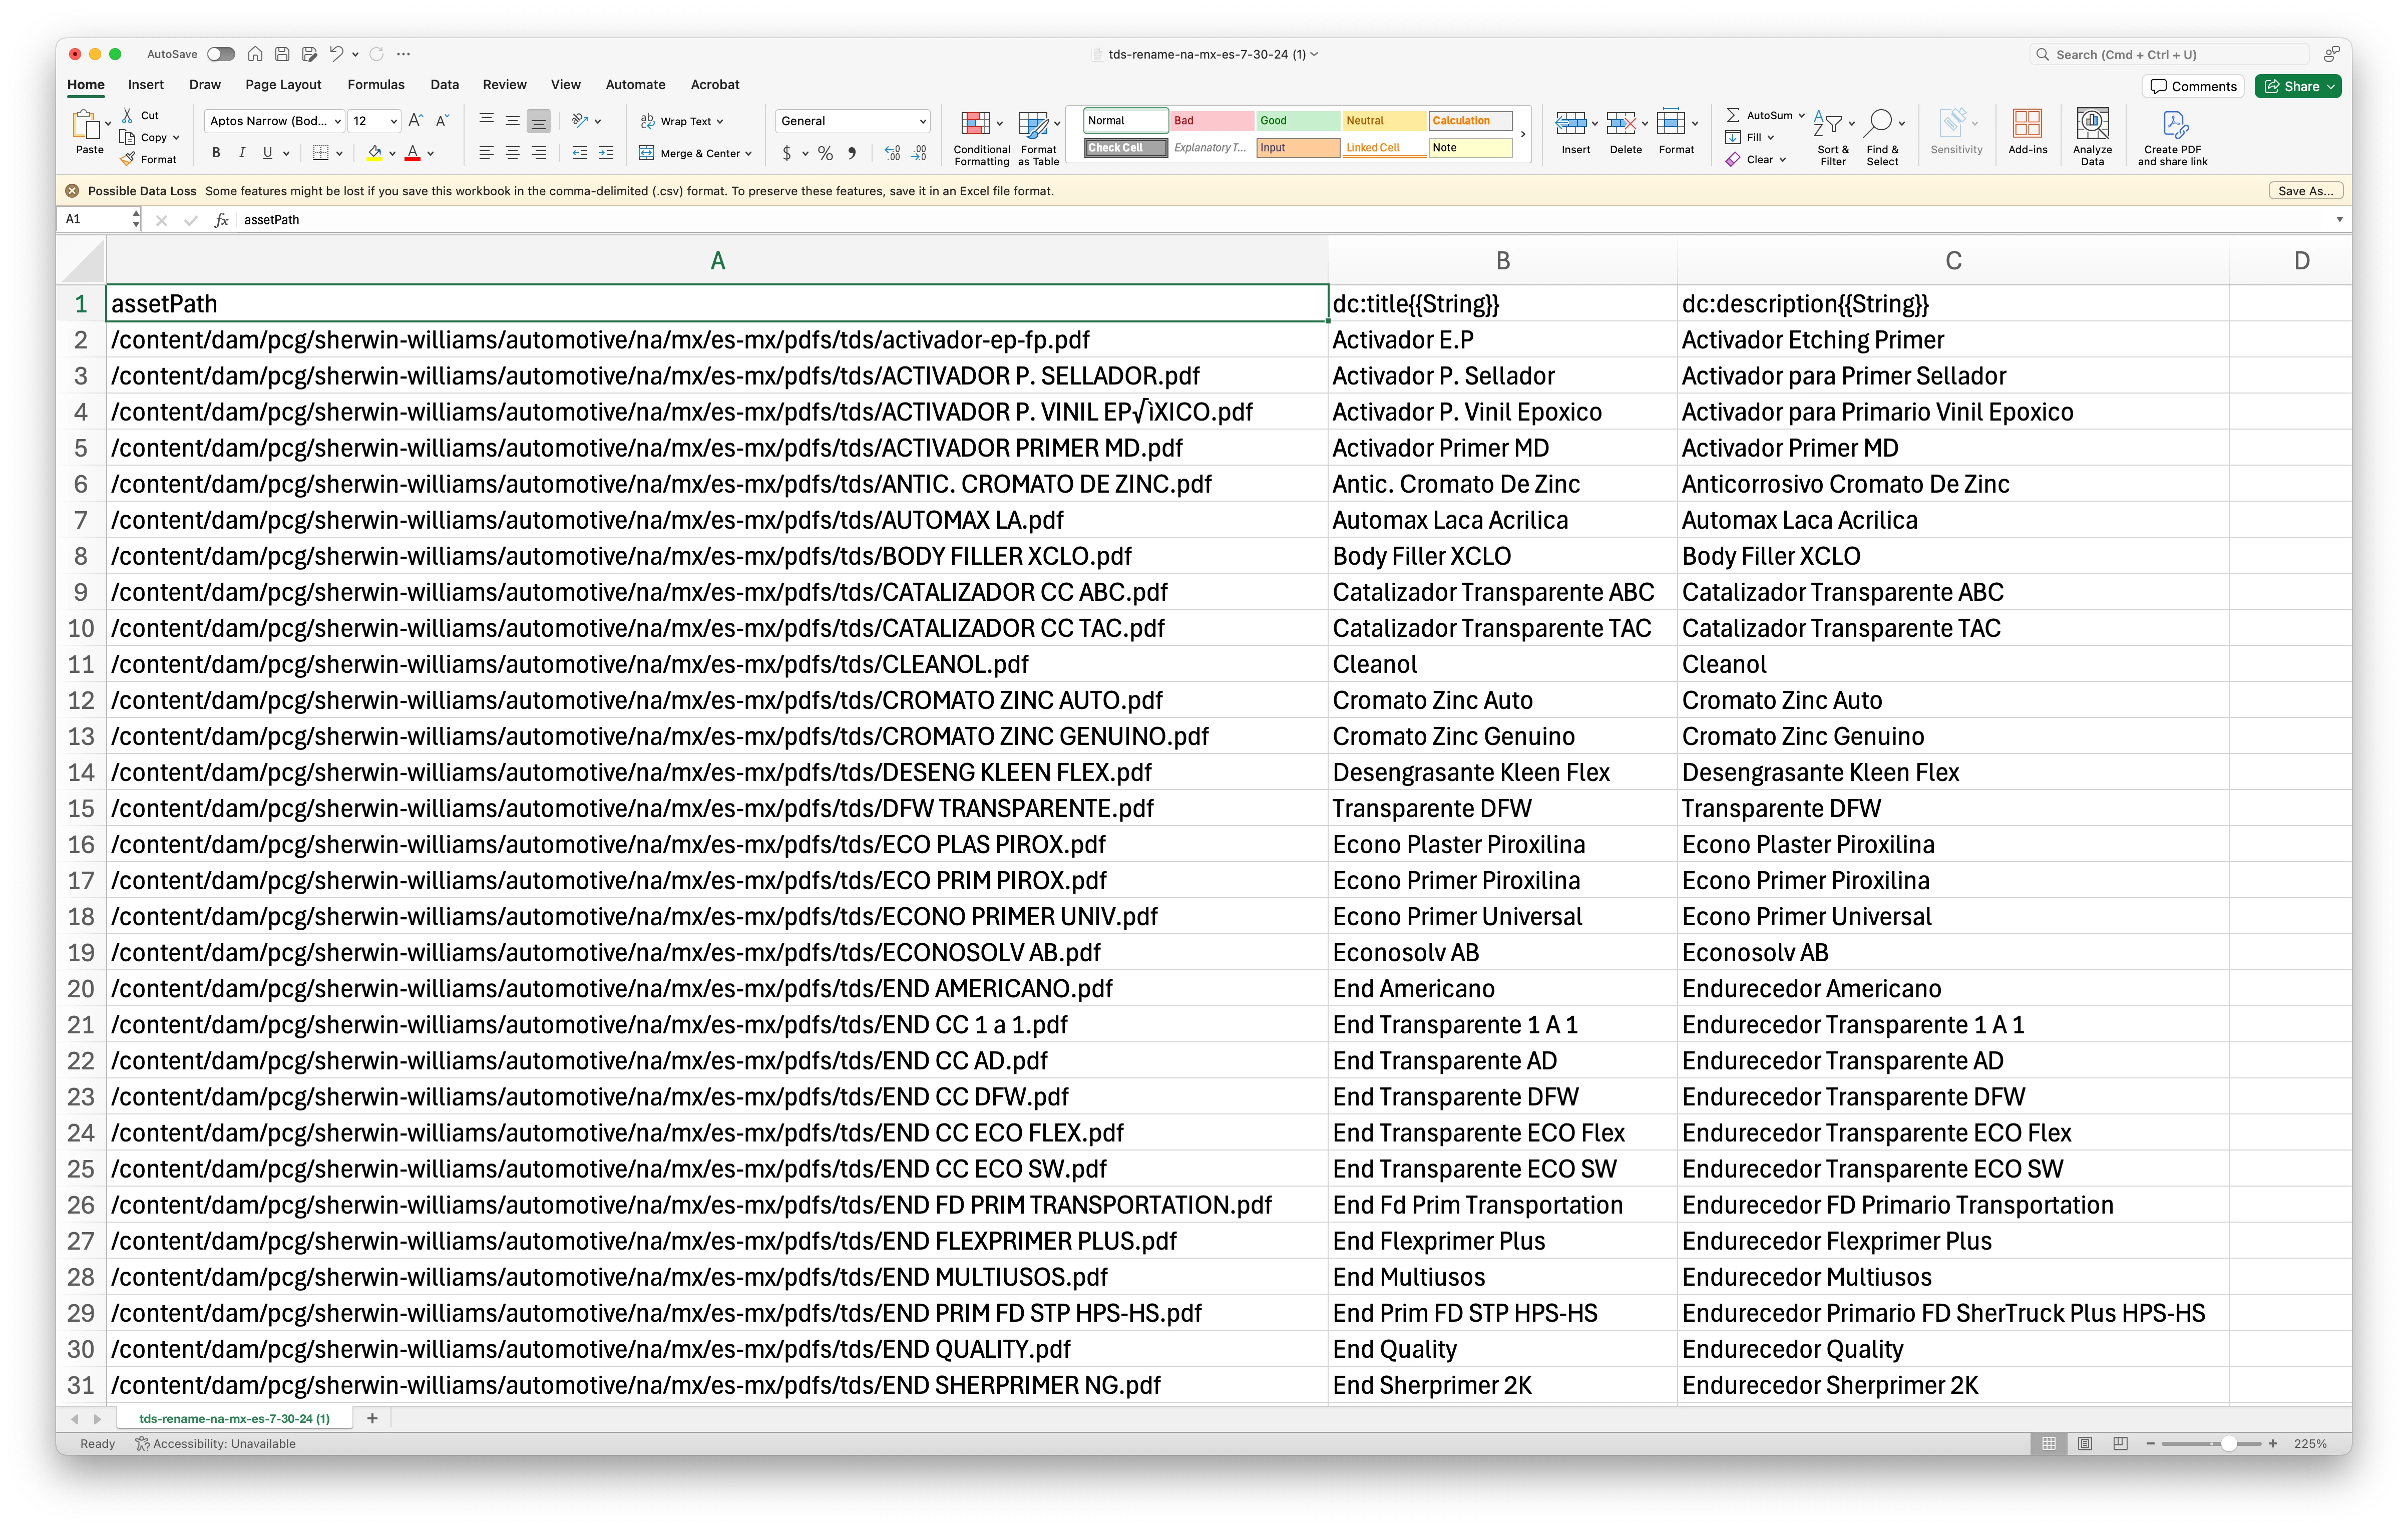
Task: Click the Merge & Center icon
Action: click(x=647, y=153)
